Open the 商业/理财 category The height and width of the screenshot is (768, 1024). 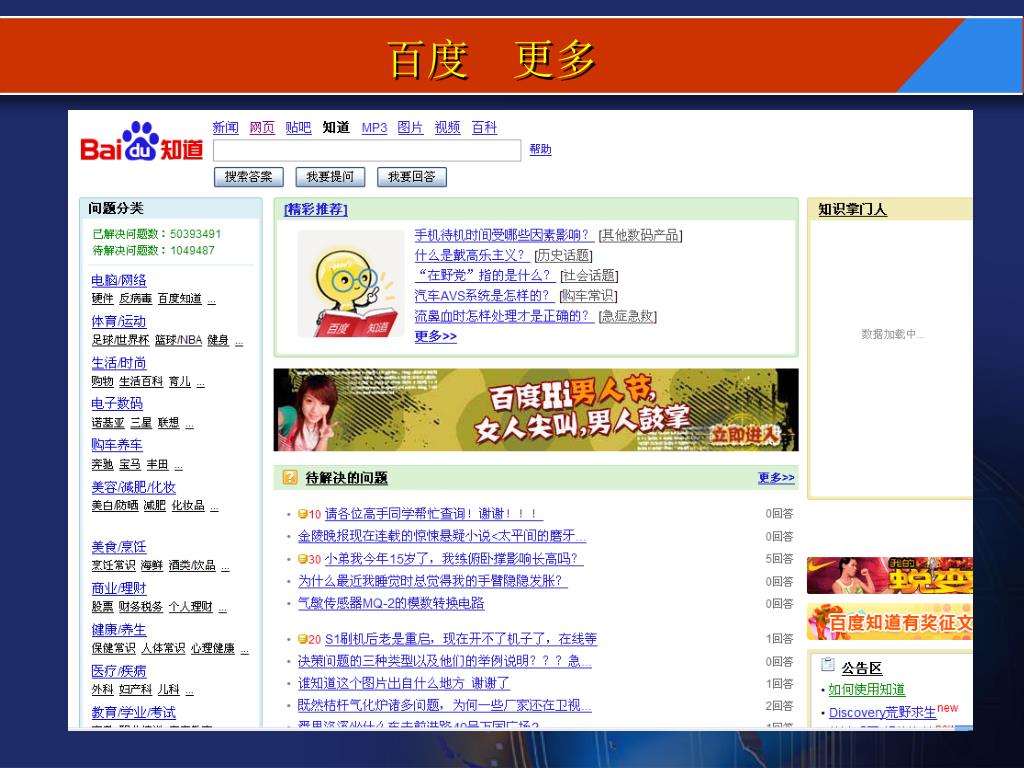tap(119, 588)
